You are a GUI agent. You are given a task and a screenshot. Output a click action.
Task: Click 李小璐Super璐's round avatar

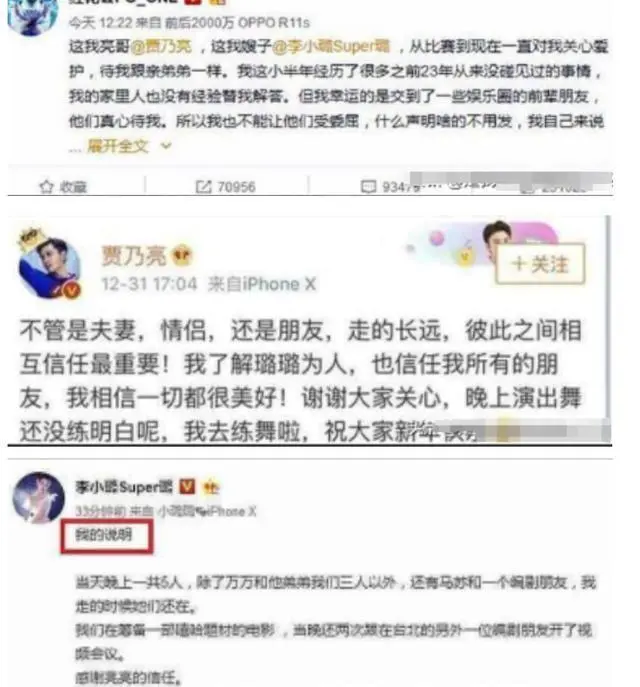[38, 497]
